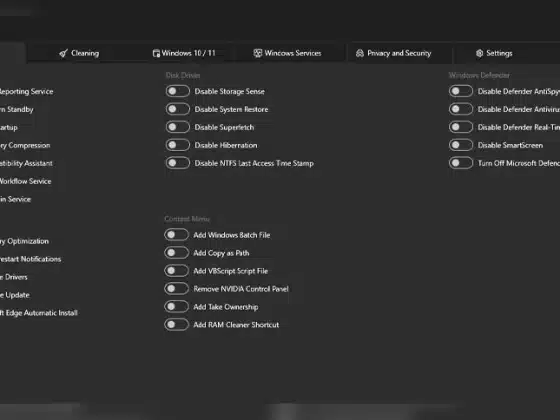The width and height of the screenshot is (560, 420).
Task: Enable Disable SmartScreen switch
Action: [461, 145]
